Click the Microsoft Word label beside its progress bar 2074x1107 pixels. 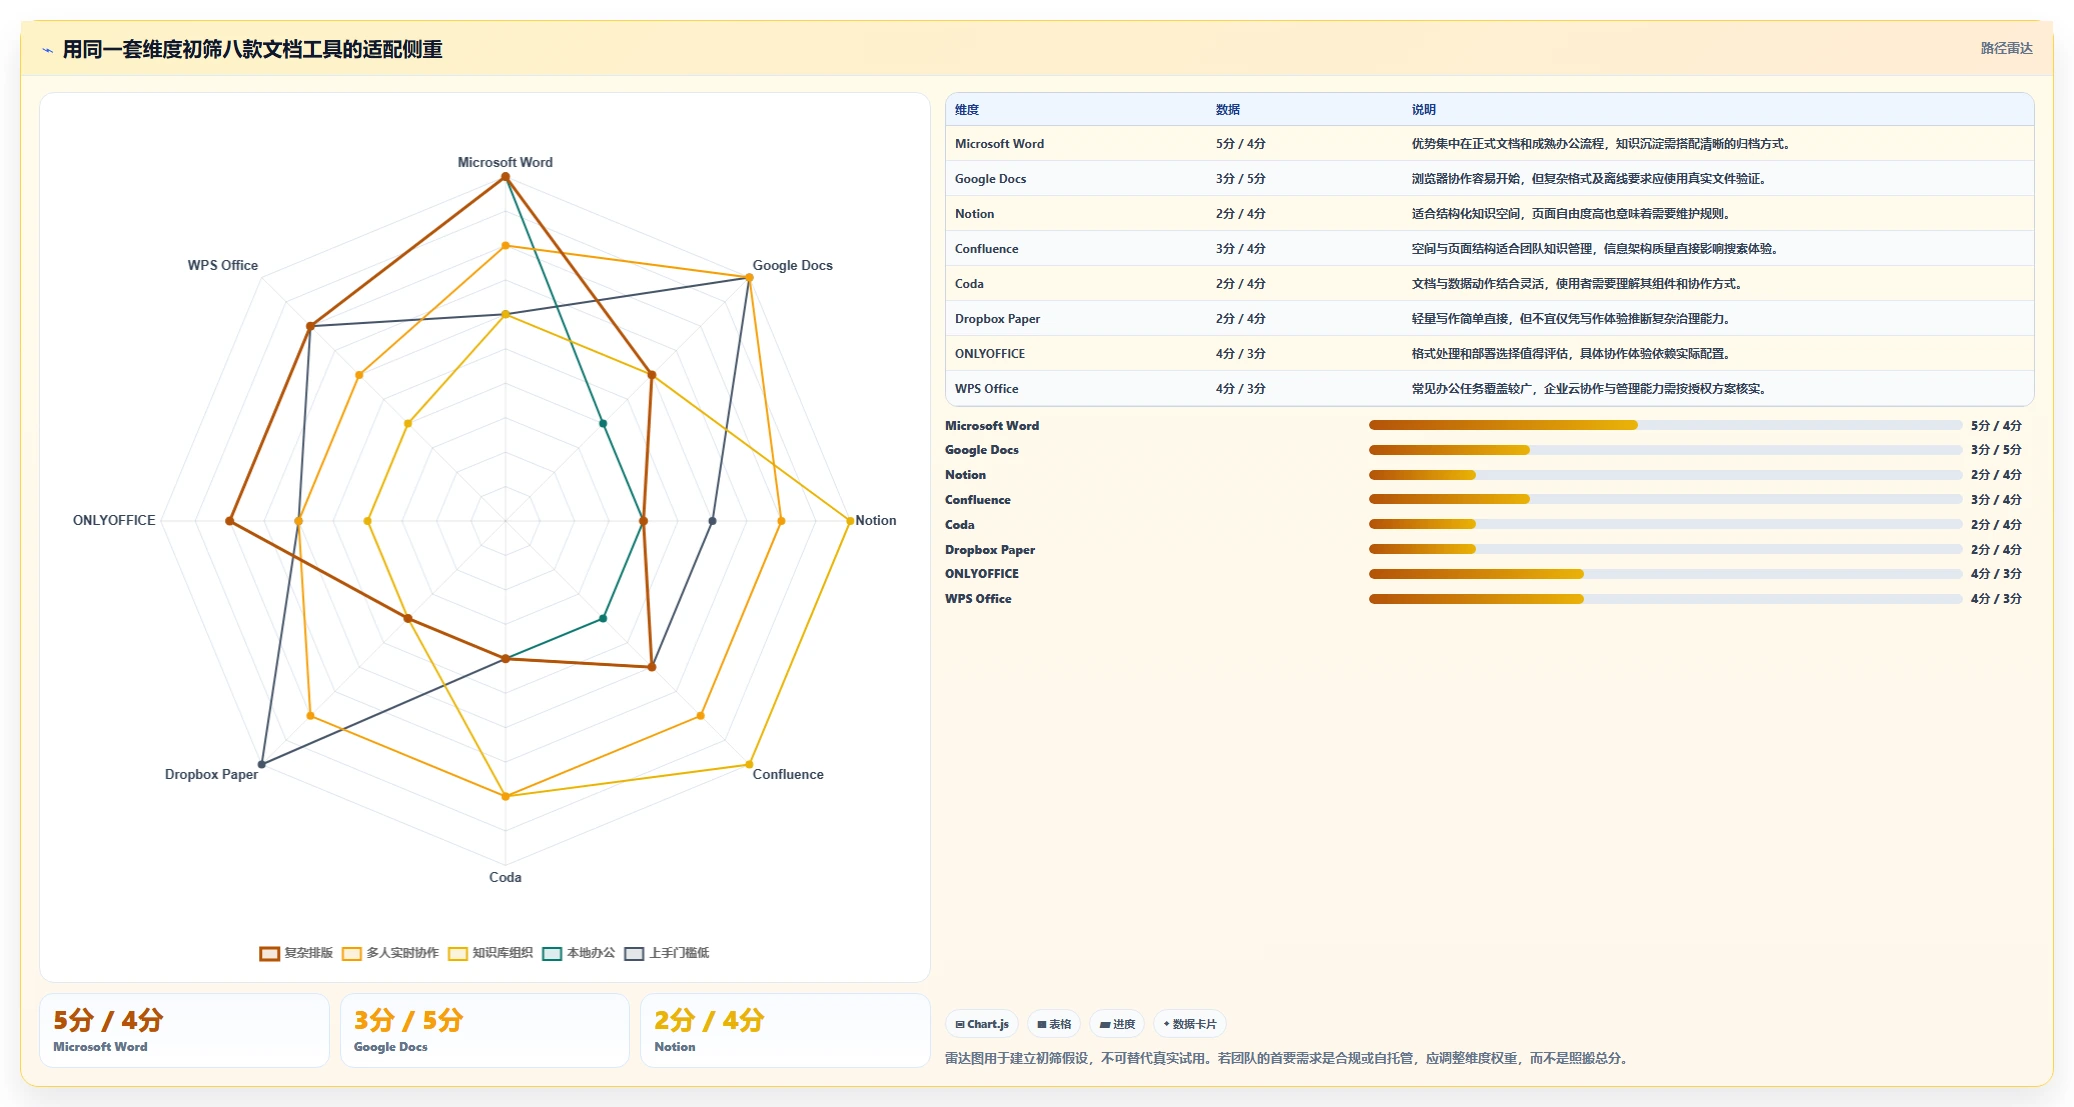992,425
